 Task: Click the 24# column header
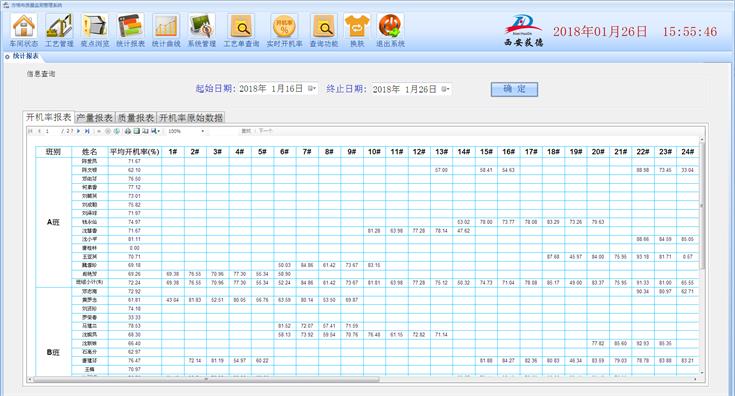688,152
